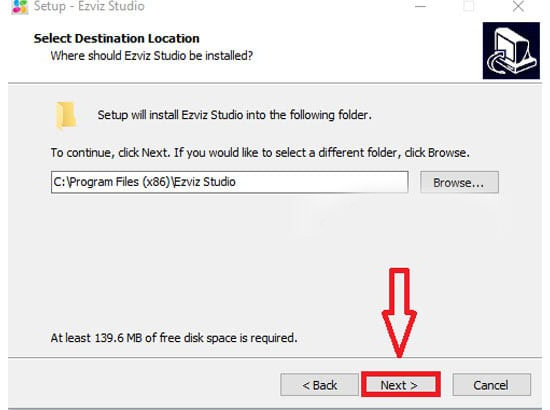Viewport: 550px width, 410px height.
Task: Click the red arrow annotation graphic
Action: (x=400, y=312)
